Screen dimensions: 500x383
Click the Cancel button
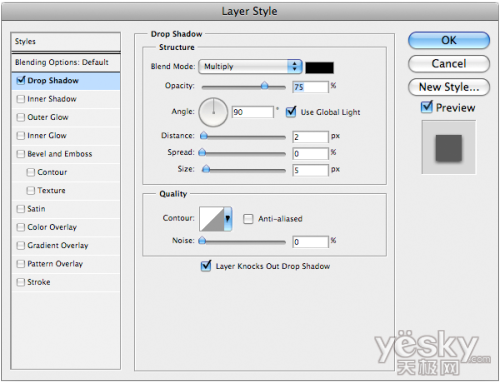click(x=449, y=64)
